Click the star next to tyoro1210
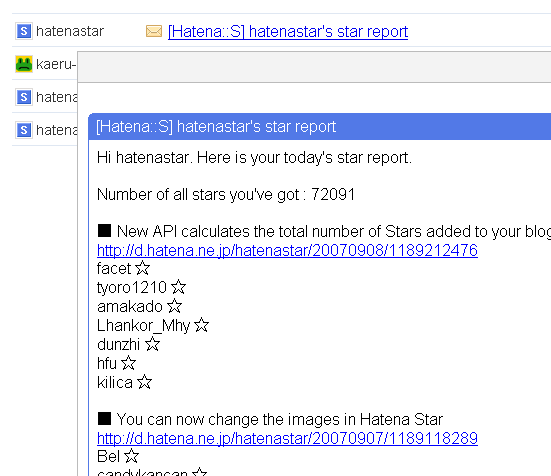 [179, 287]
